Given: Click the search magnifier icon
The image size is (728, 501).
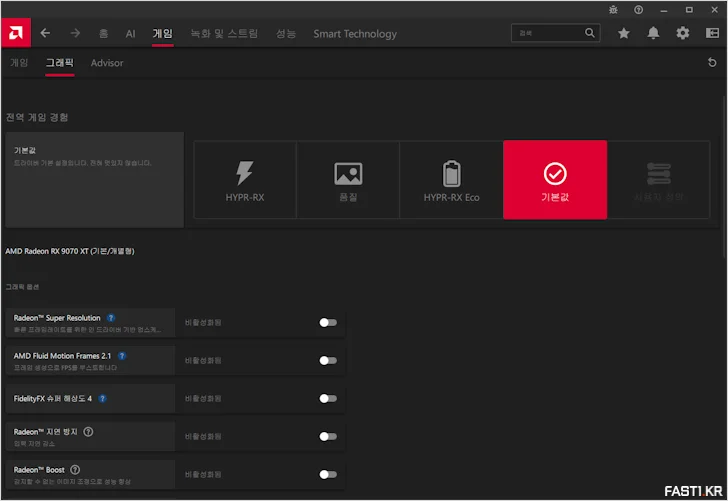Looking at the screenshot, I should click(x=589, y=33).
